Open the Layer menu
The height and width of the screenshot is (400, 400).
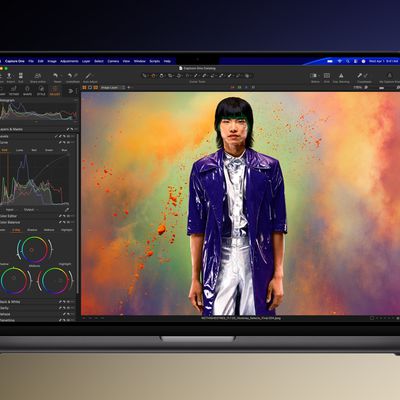click(86, 61)
